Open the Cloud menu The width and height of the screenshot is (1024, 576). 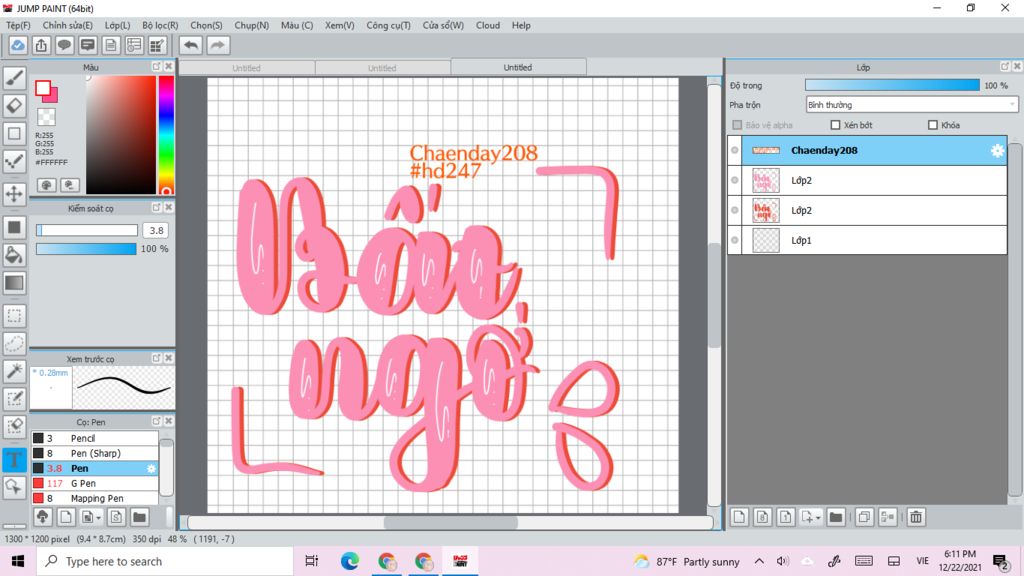pos(488,25)
